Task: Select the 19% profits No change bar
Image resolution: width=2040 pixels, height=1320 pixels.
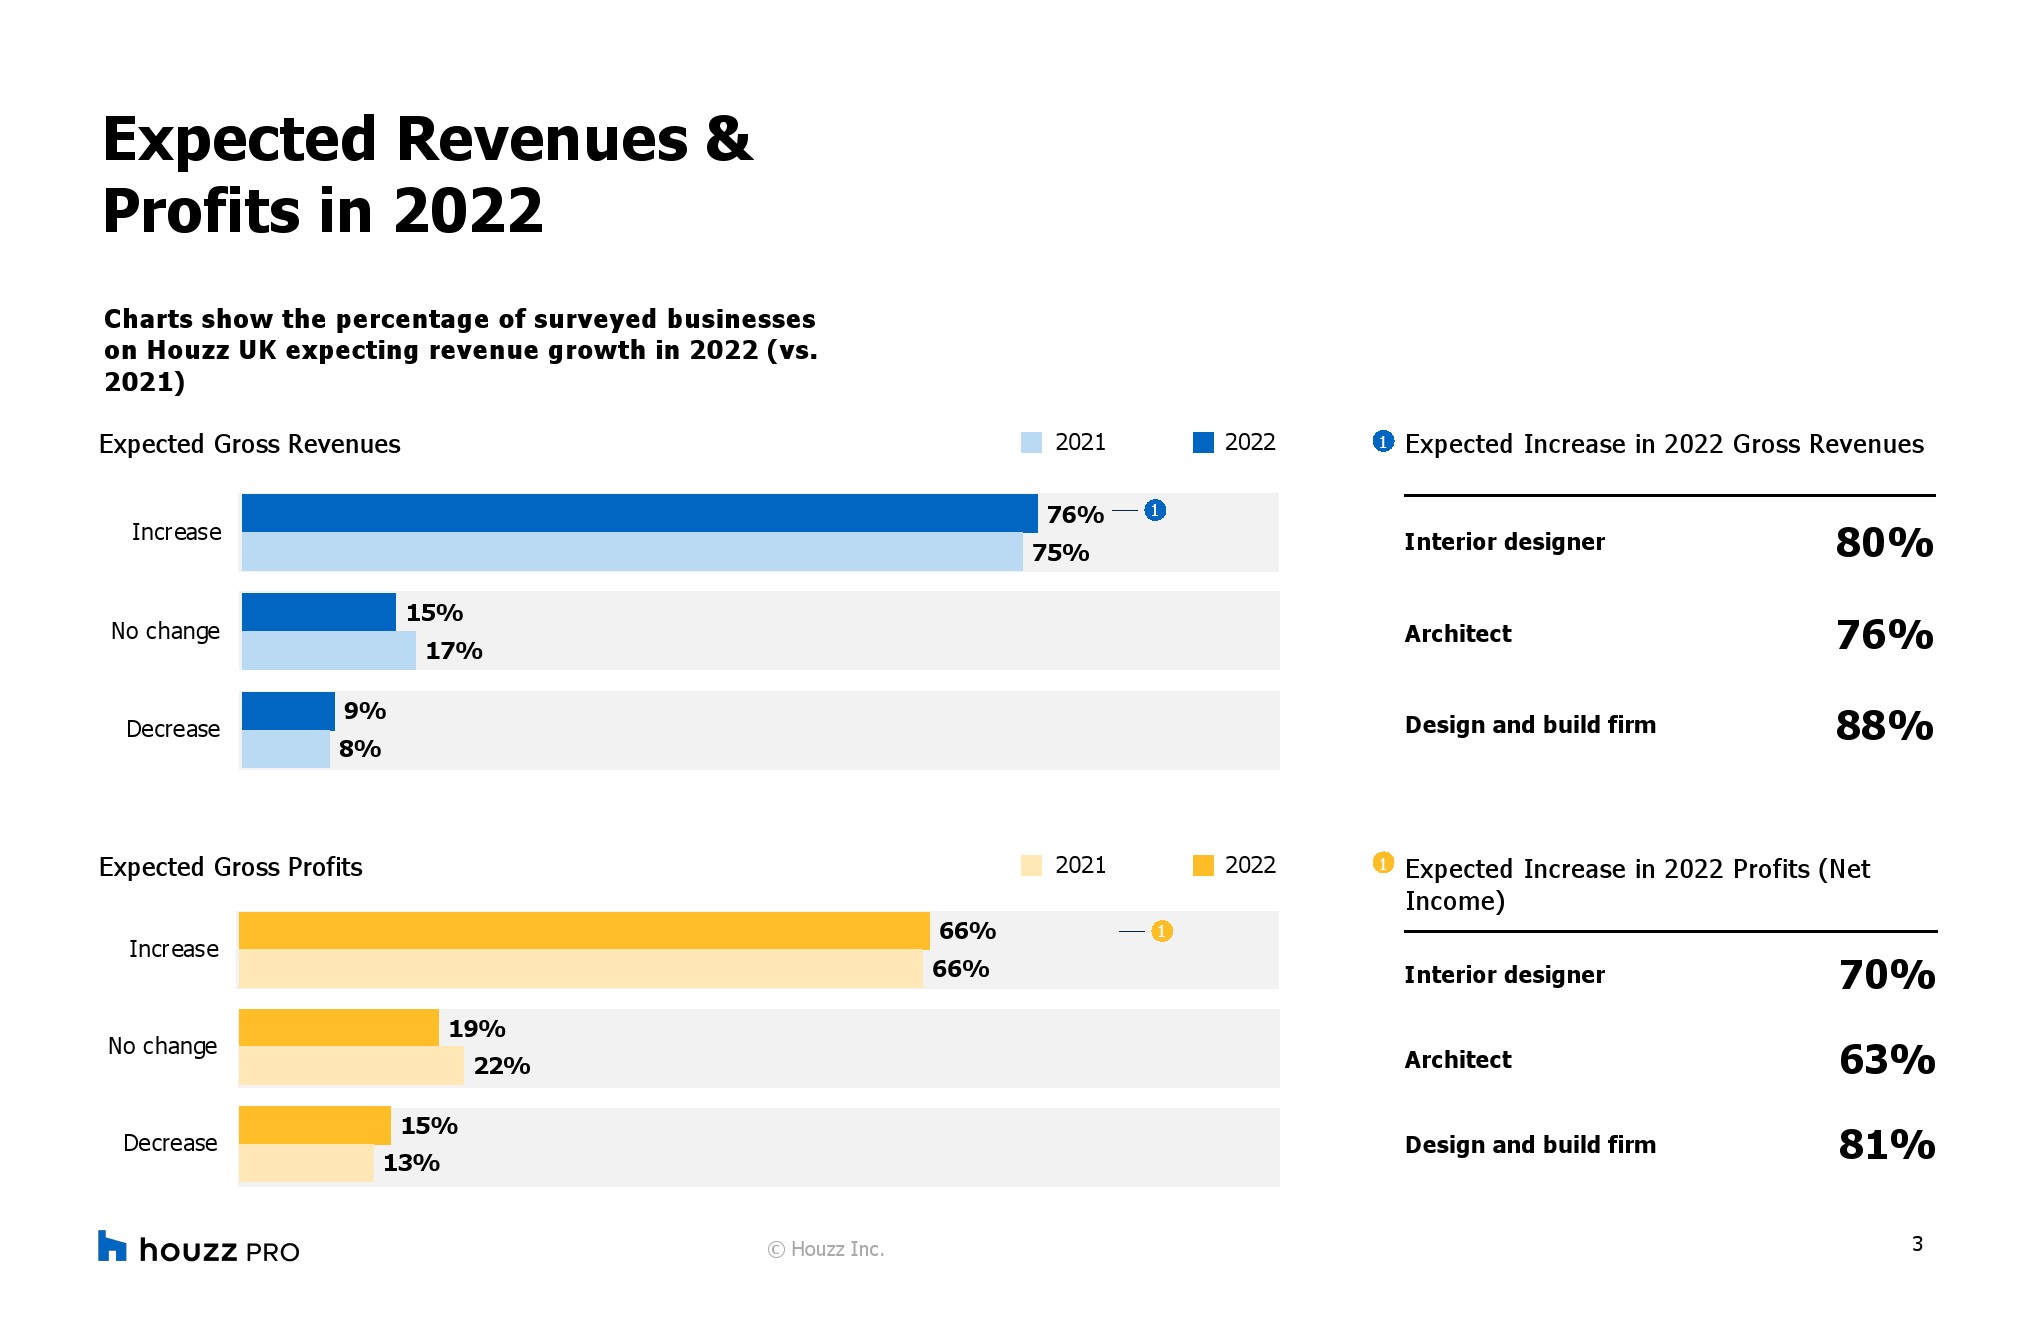Action: [x=338, y=1028]
